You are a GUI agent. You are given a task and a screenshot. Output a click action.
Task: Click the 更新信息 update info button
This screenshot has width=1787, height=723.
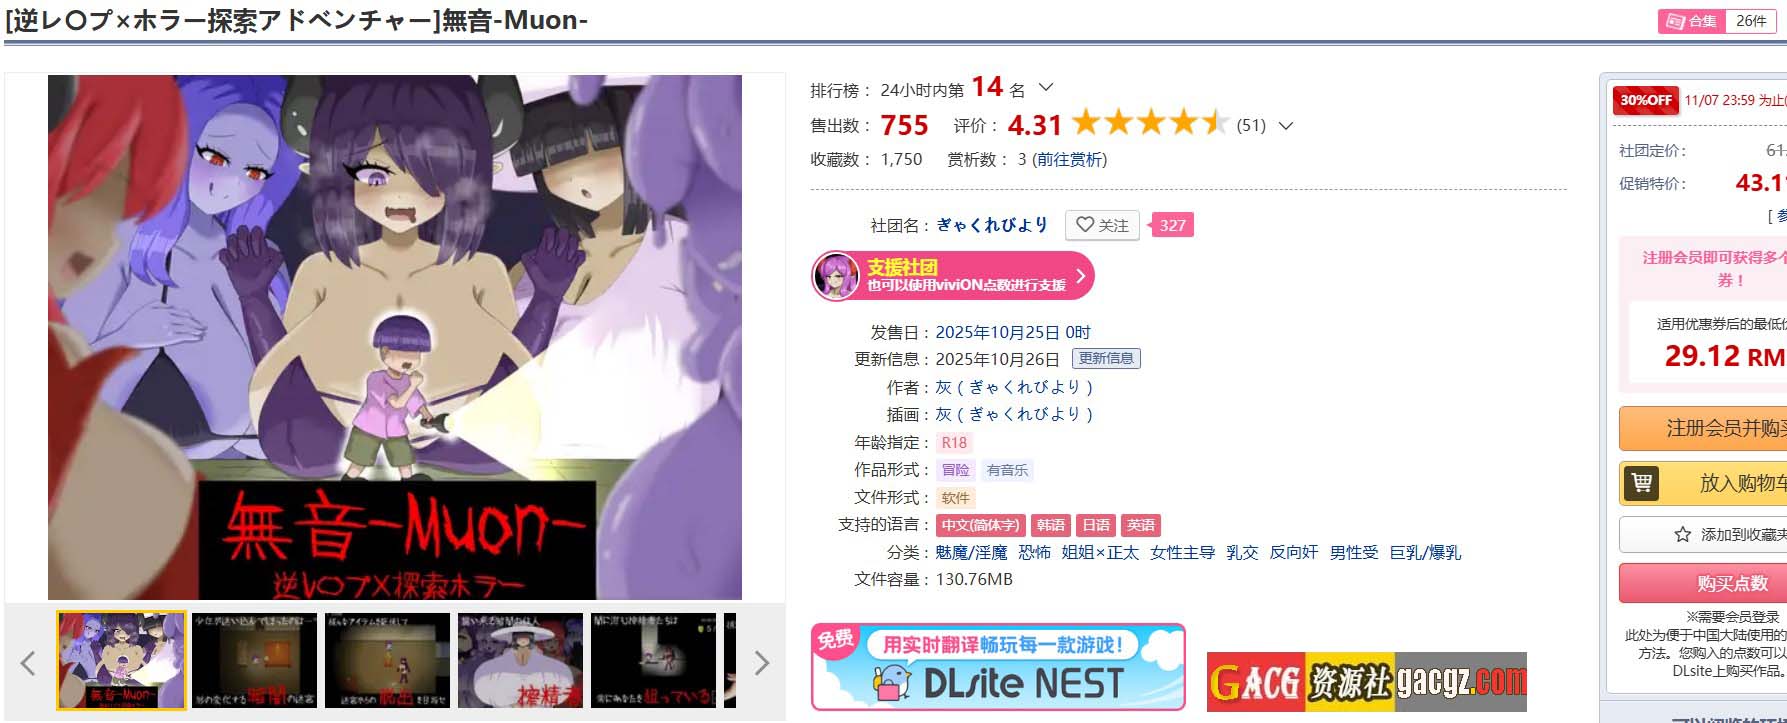point(1106,358)
